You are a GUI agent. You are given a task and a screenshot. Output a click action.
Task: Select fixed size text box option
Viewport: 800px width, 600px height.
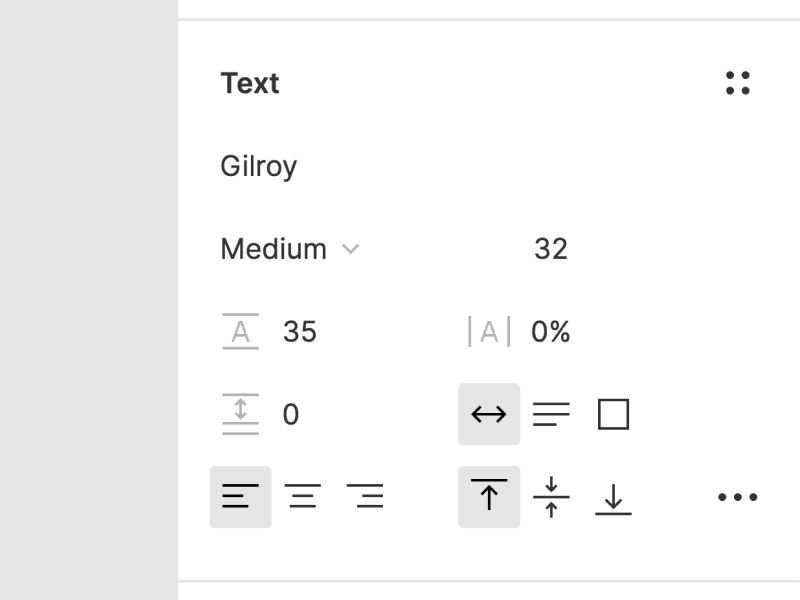[613, 413]
